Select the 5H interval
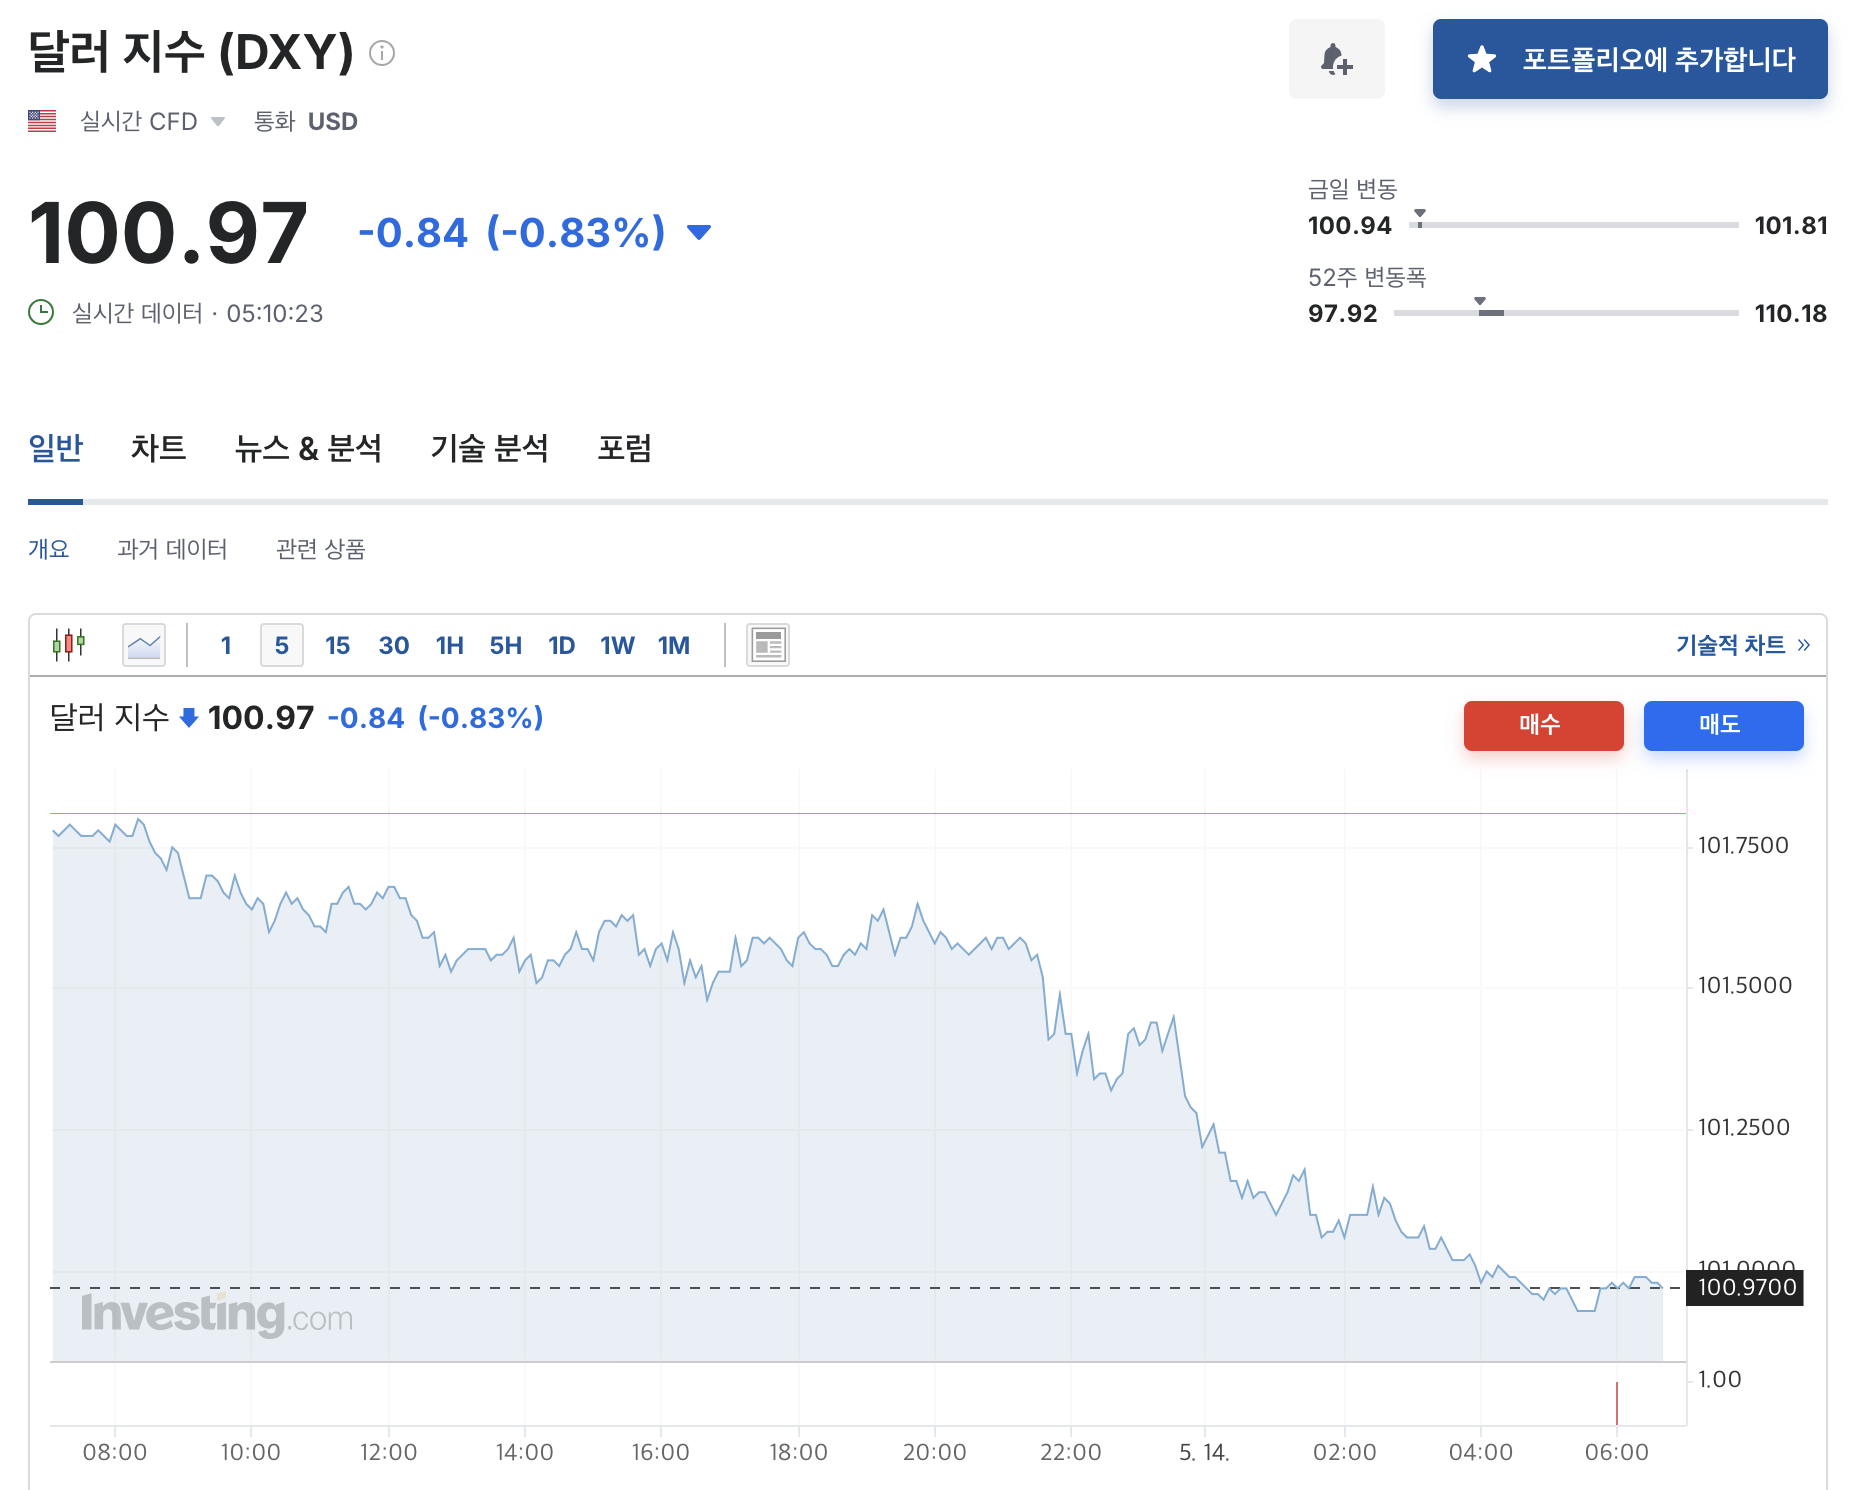1856x1490 pixels. 506,645
